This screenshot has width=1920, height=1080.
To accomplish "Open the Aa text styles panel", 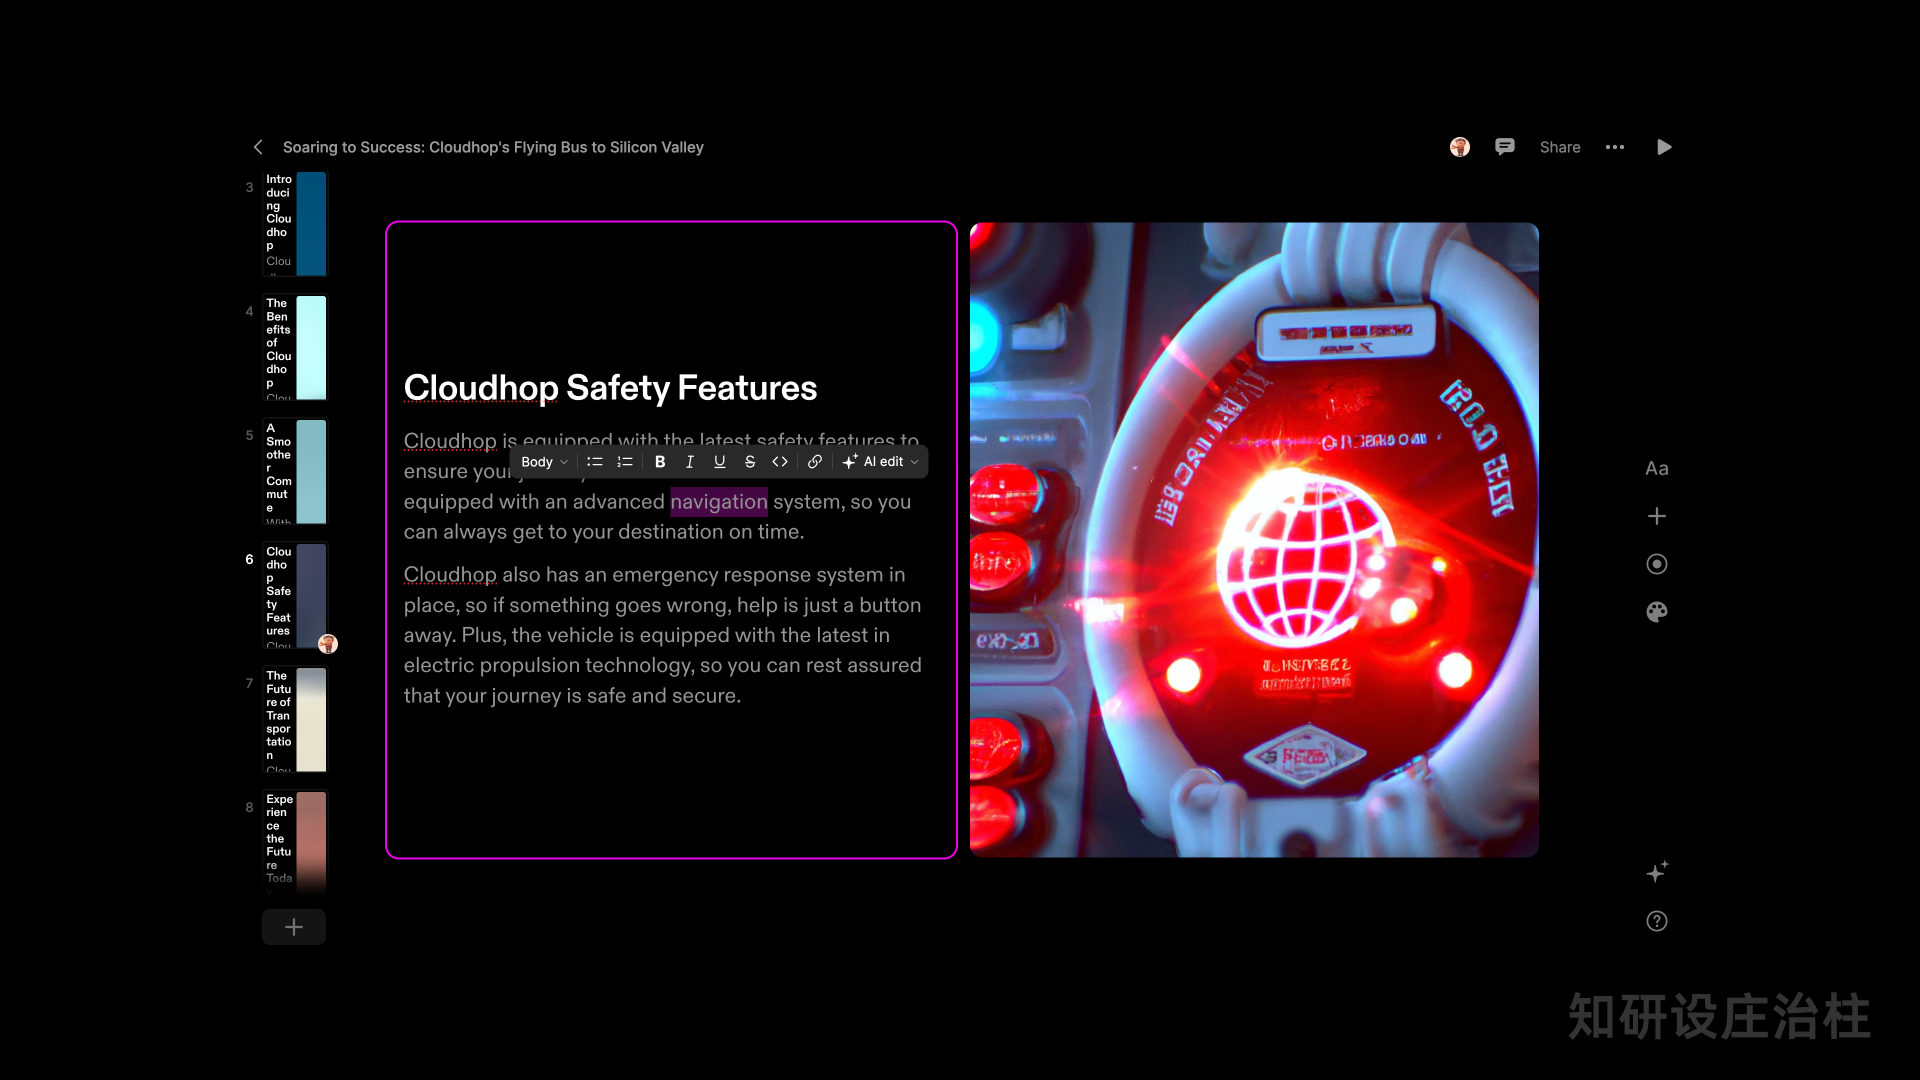I will (x=1657, y=468).
